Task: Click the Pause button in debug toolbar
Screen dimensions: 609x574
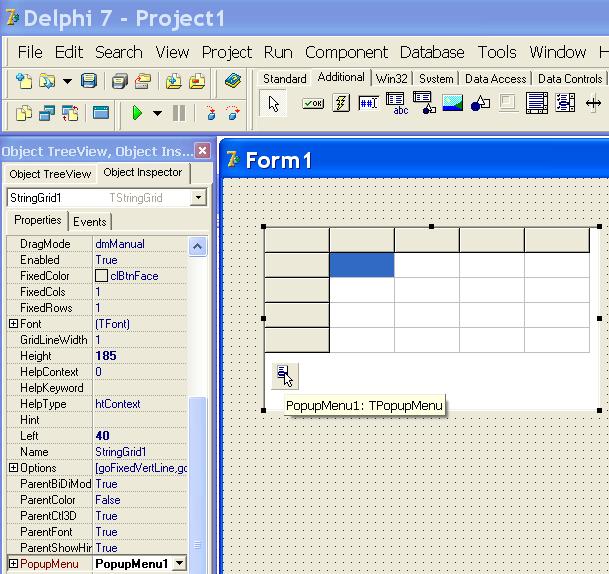Action: point(179,113)
